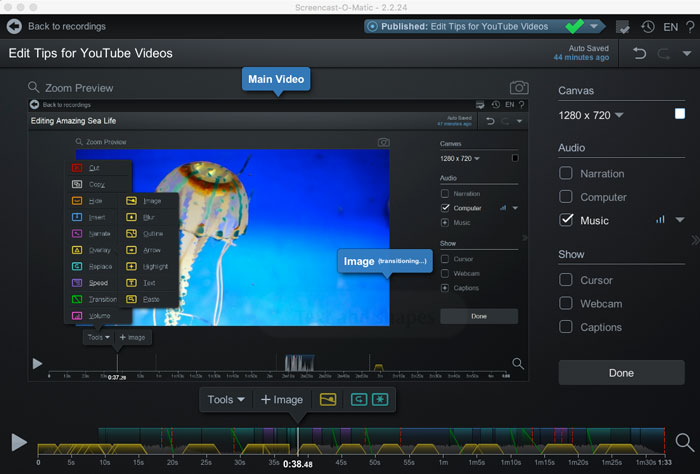Click the teal freeze-frame star icon
The height and width of the screenshot is (474, 700).
(380, 399)
